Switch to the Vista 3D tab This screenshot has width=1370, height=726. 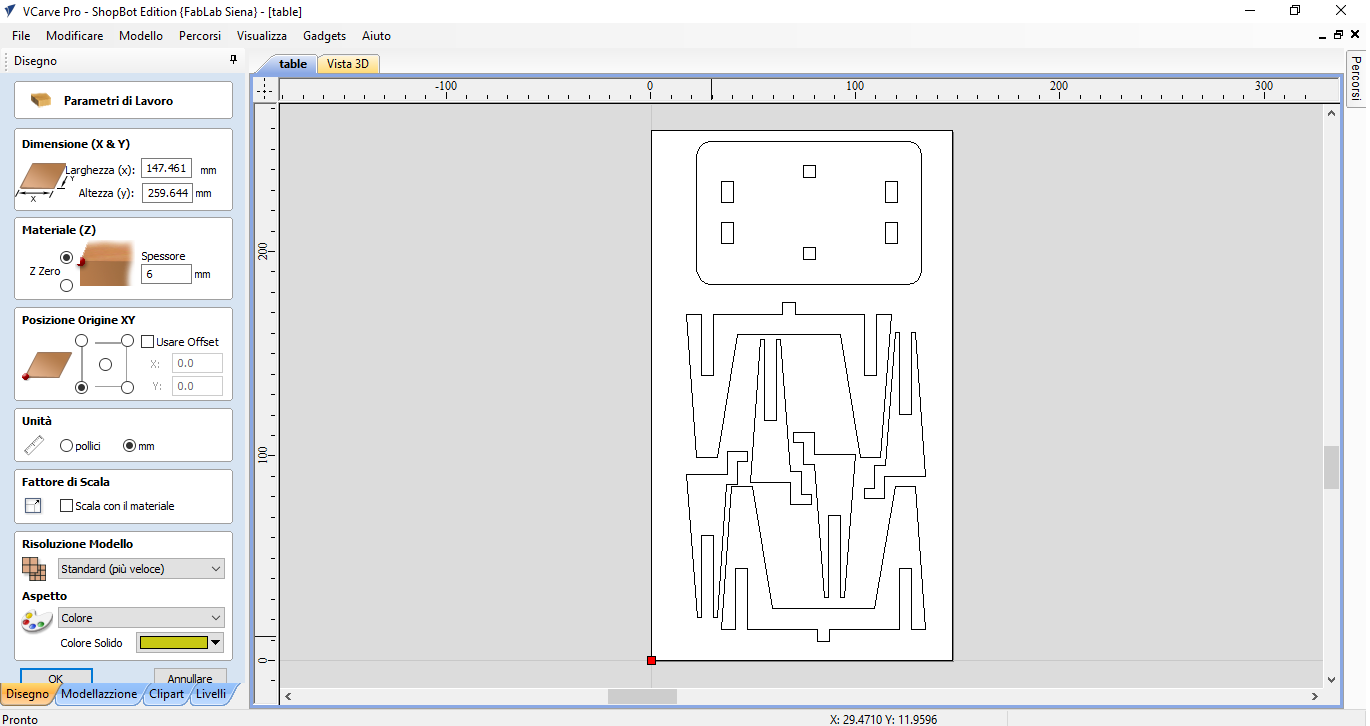coord(347,63)
